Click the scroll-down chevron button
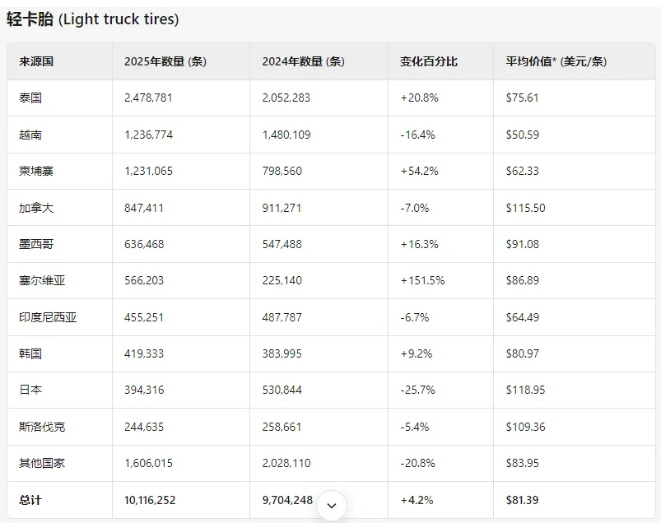This screenshot has height=528, width=668. click(331, 506)
